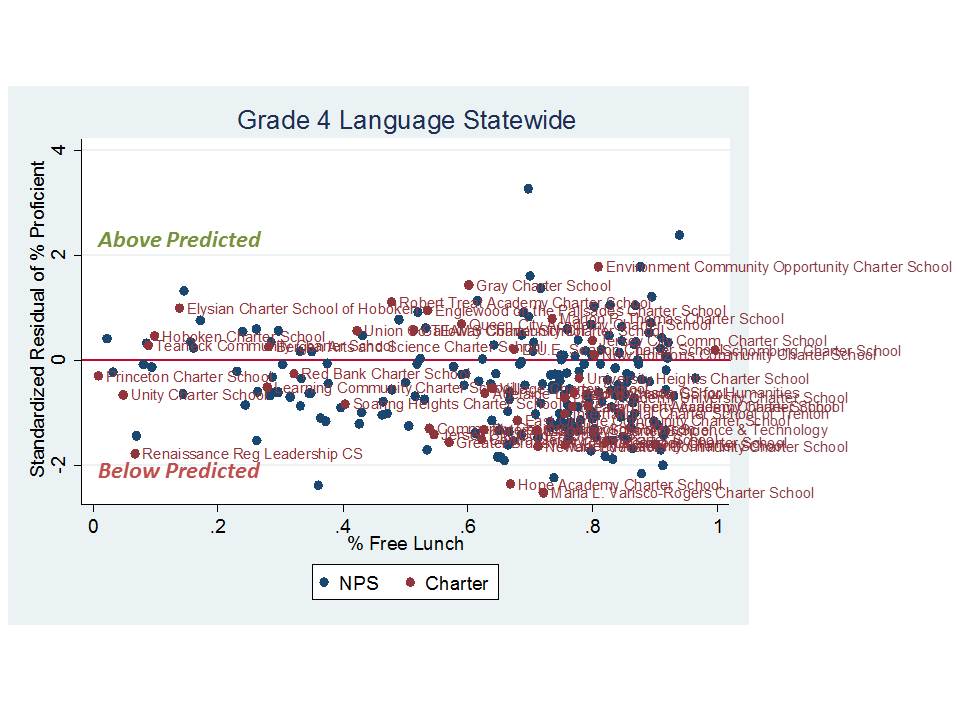The image size is (960, 720).
Task: Click the highest blue NPS data point
Action: pyautogui.click(x=528, y=189)
